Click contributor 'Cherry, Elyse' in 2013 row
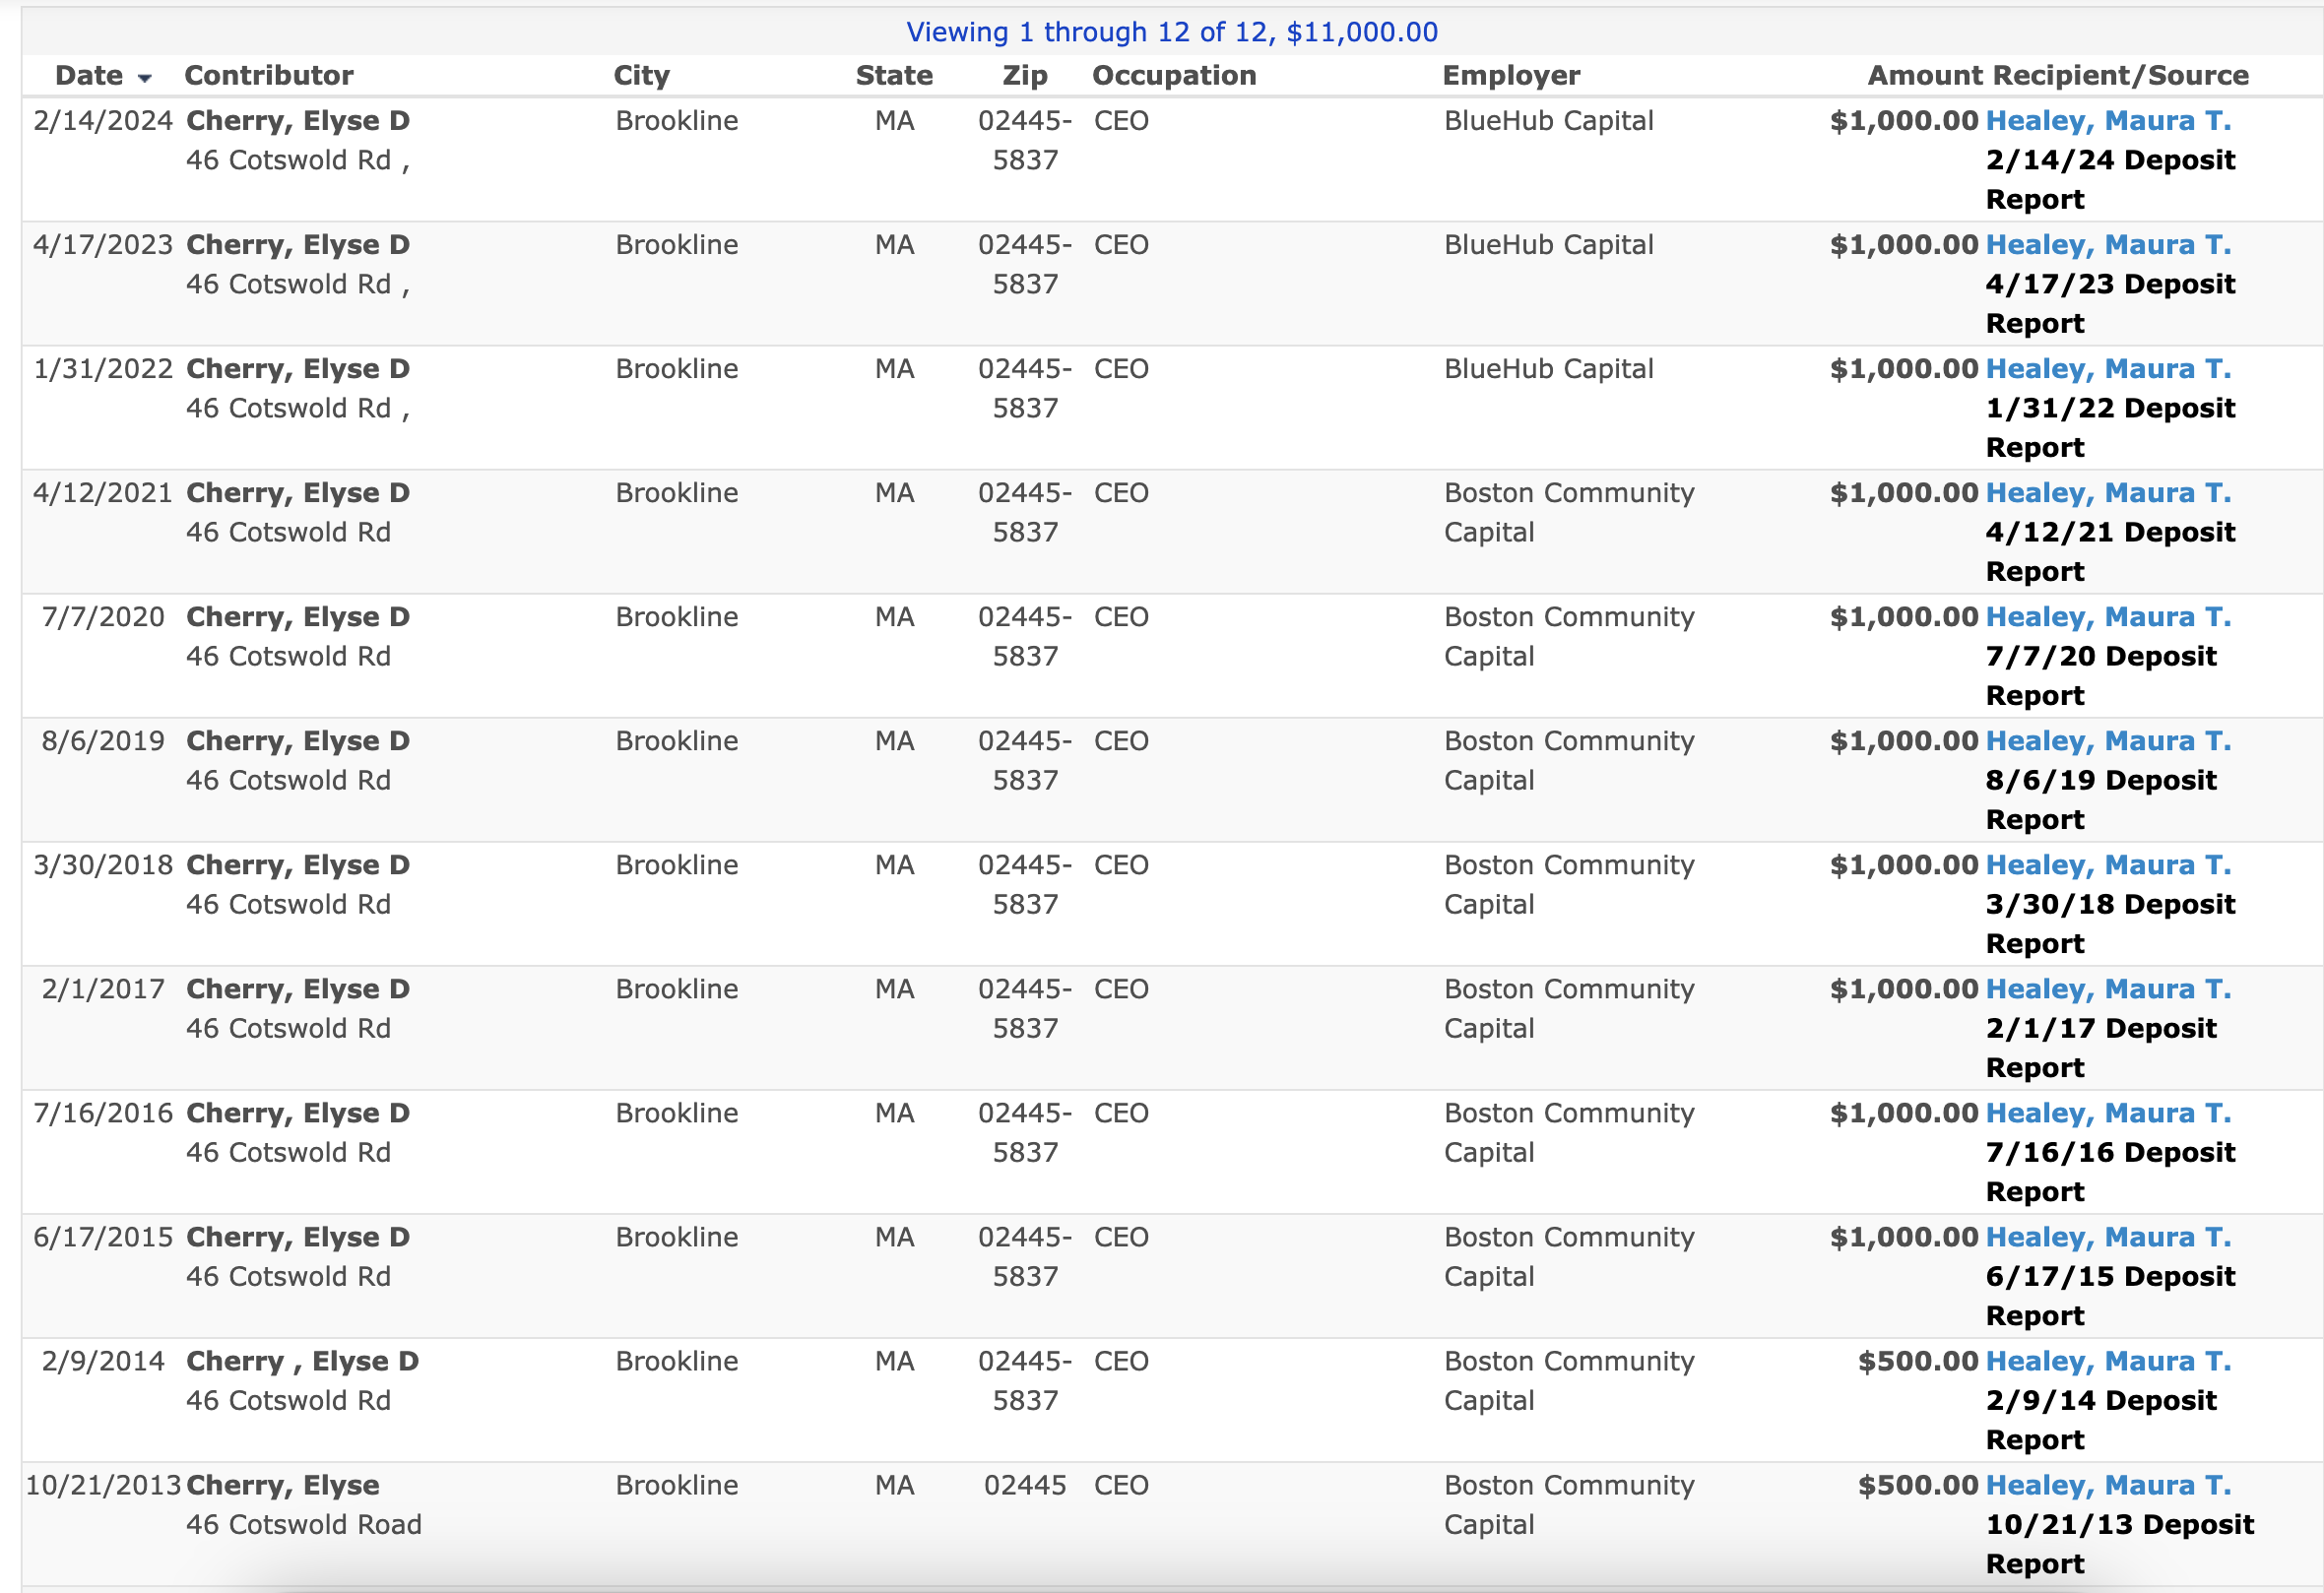 pos(283,1485)
